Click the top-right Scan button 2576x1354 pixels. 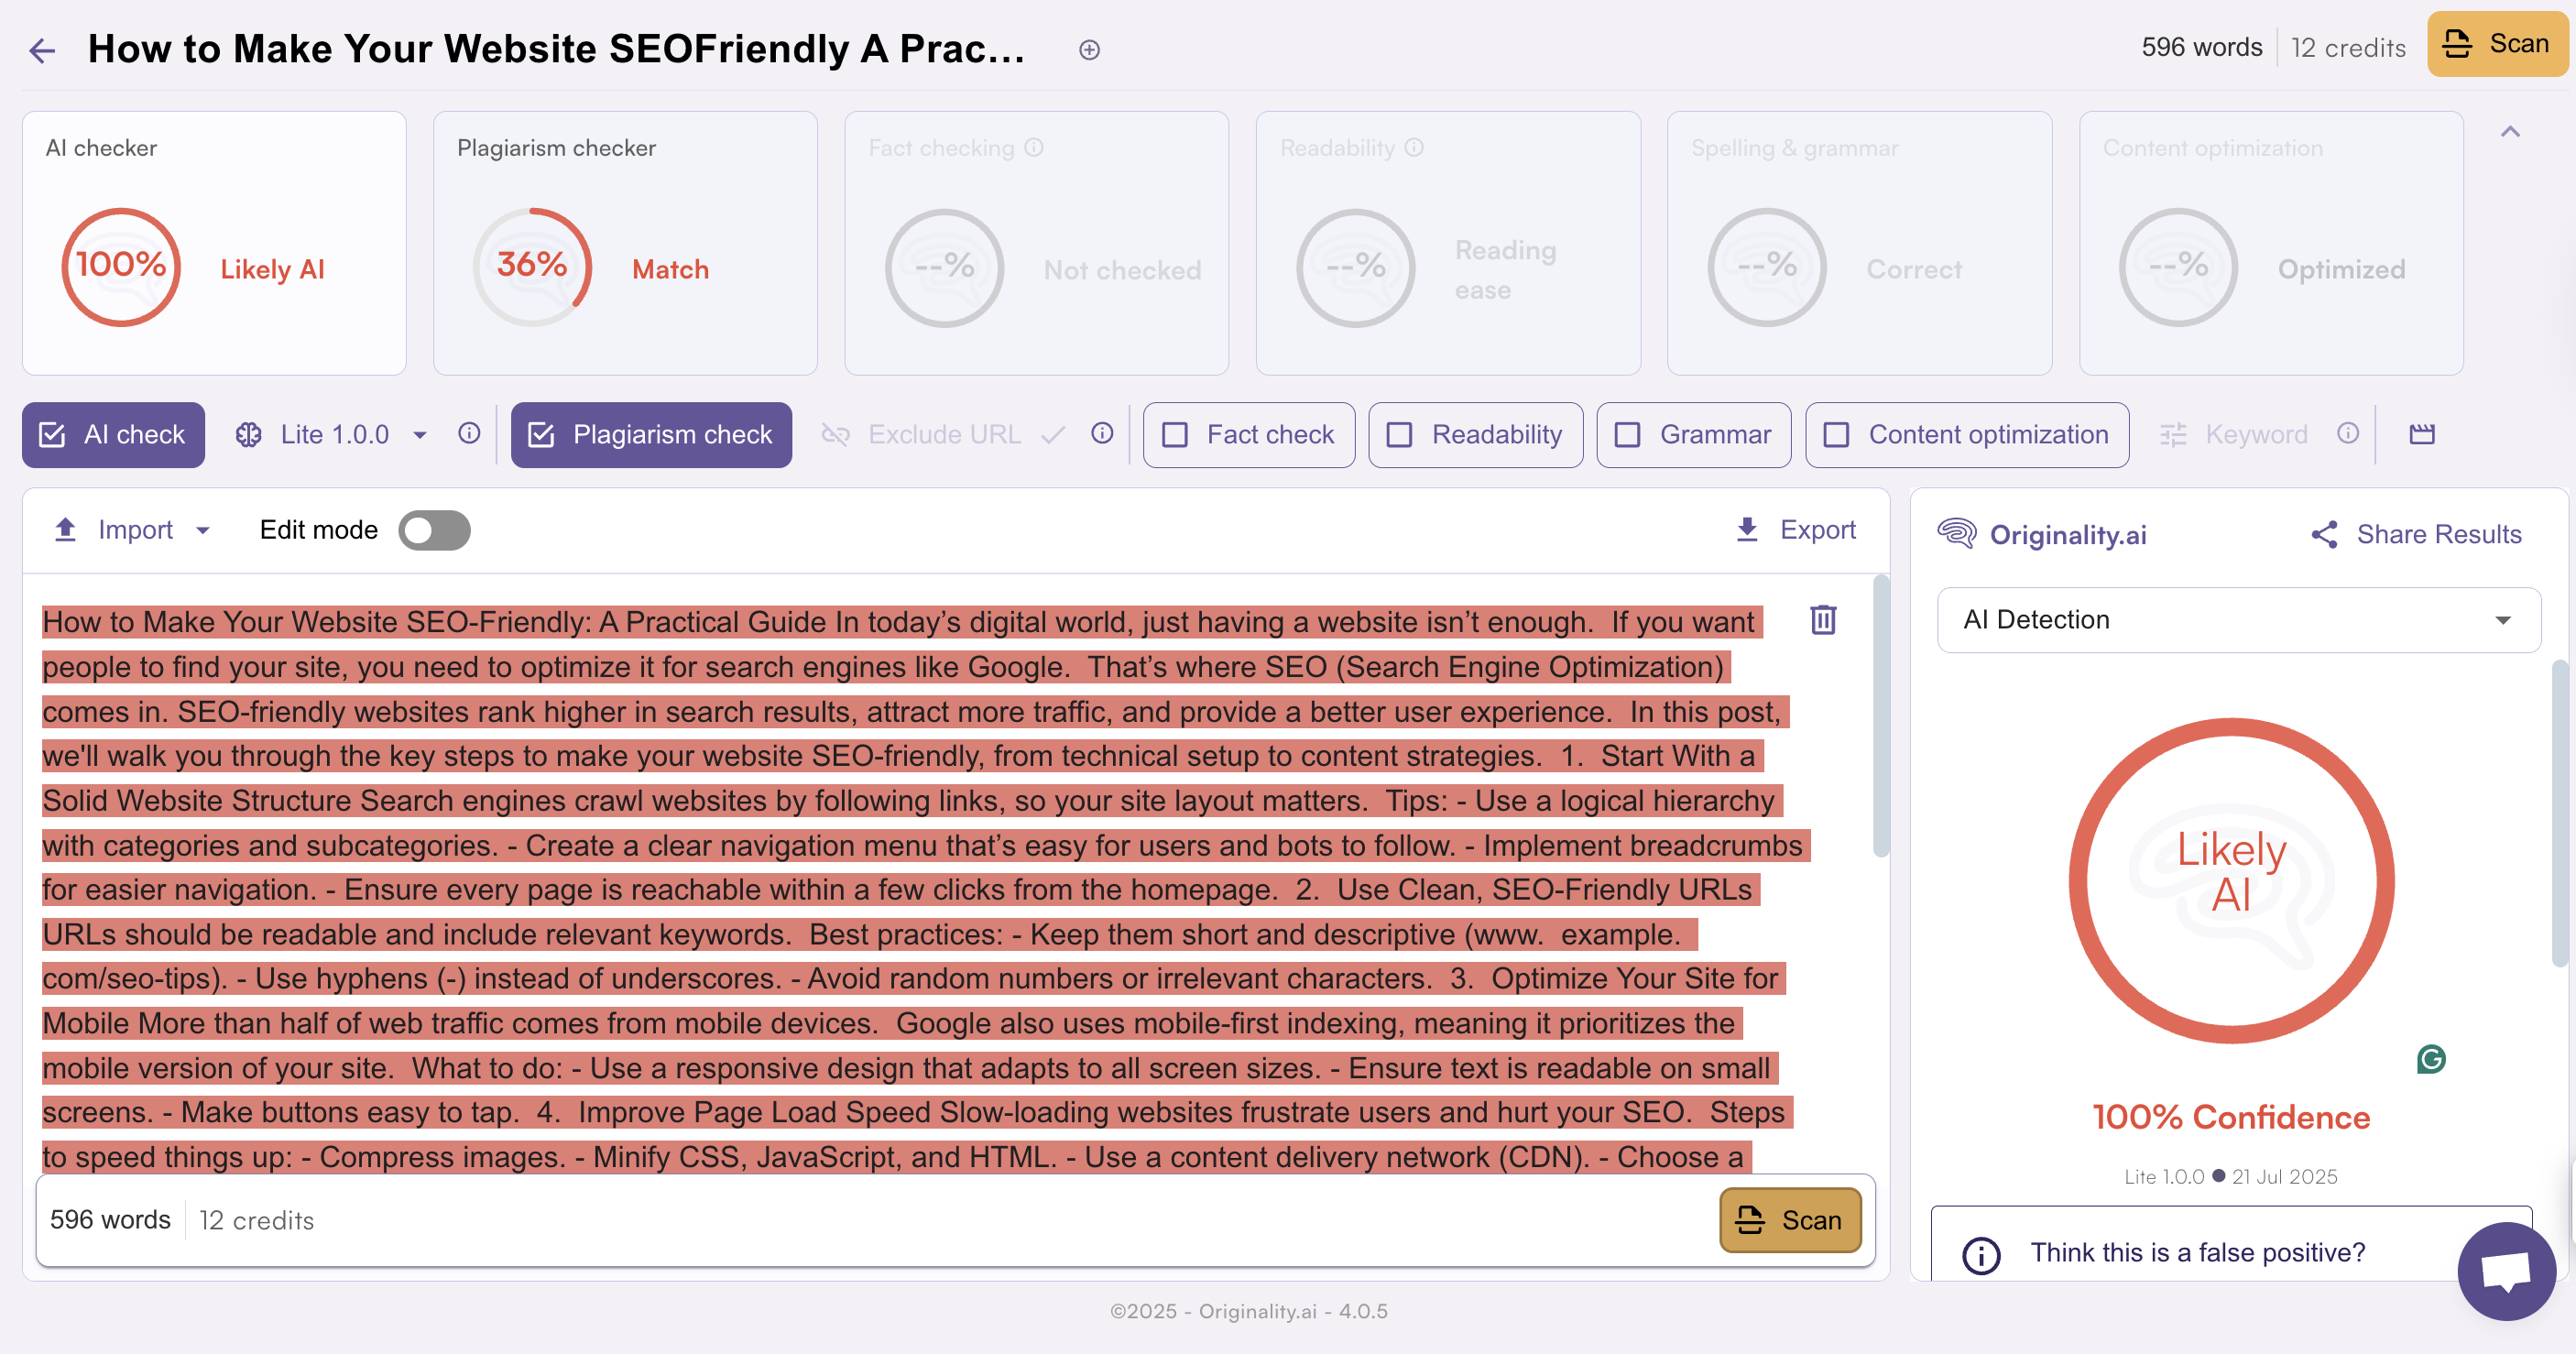coord(2496,44)
